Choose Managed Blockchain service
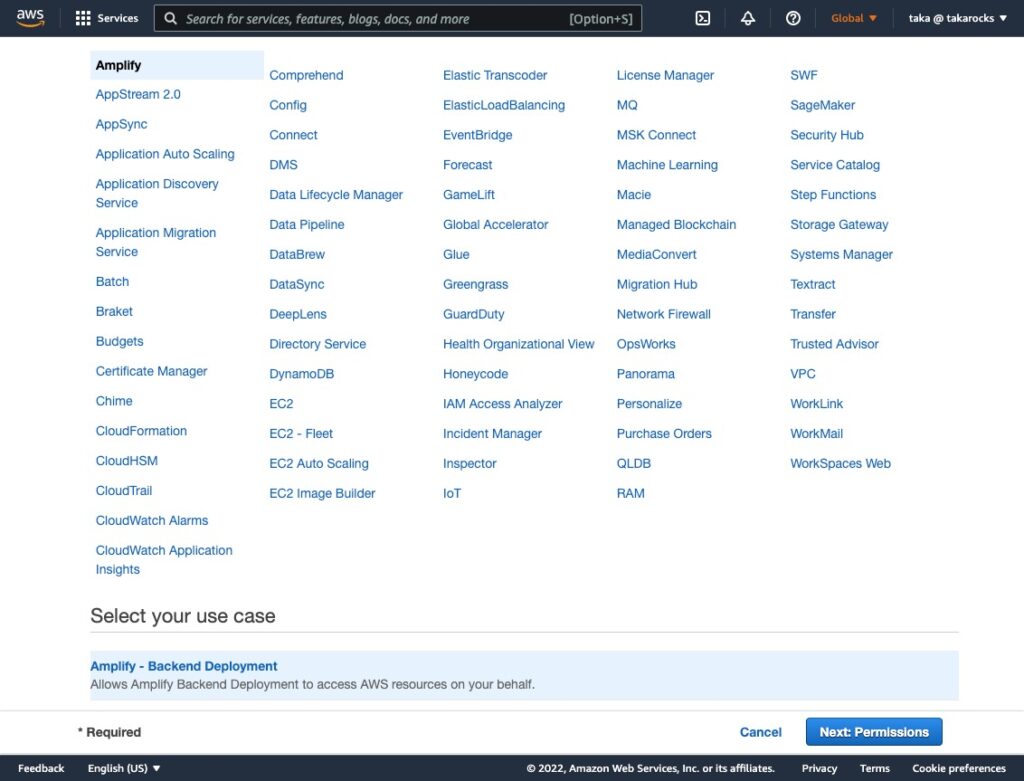 [677, 225]
